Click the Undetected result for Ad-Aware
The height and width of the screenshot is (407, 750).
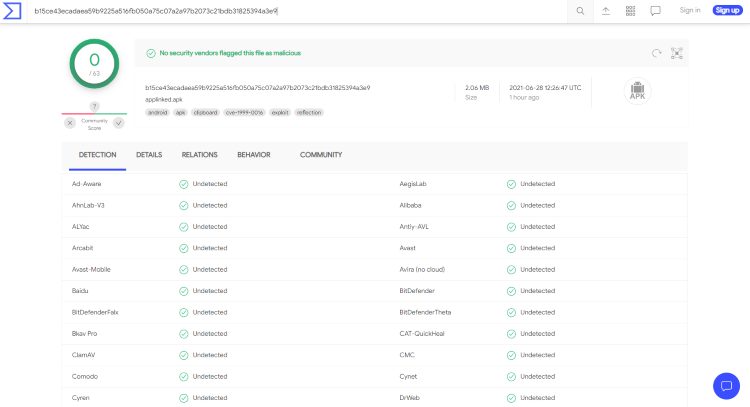tap(210, 184)
